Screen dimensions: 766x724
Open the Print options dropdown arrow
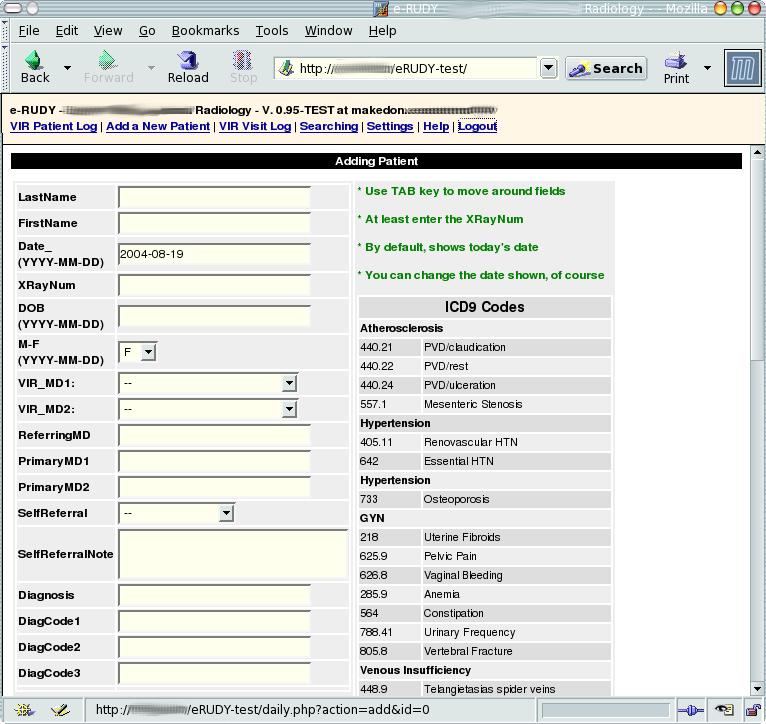(707, 67)
